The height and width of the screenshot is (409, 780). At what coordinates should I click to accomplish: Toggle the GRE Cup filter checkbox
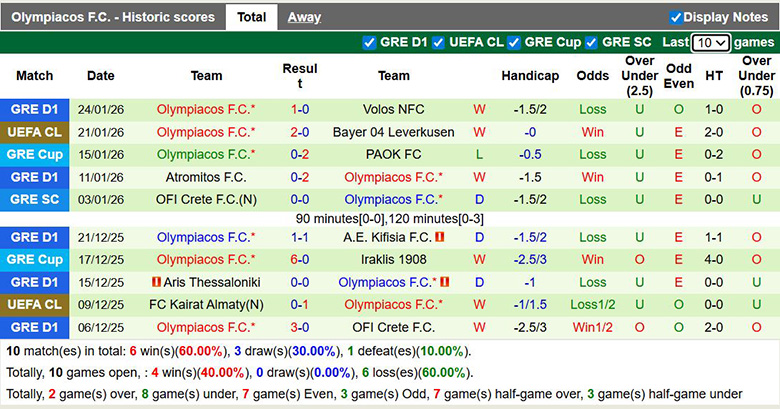[x=514, y=42]
